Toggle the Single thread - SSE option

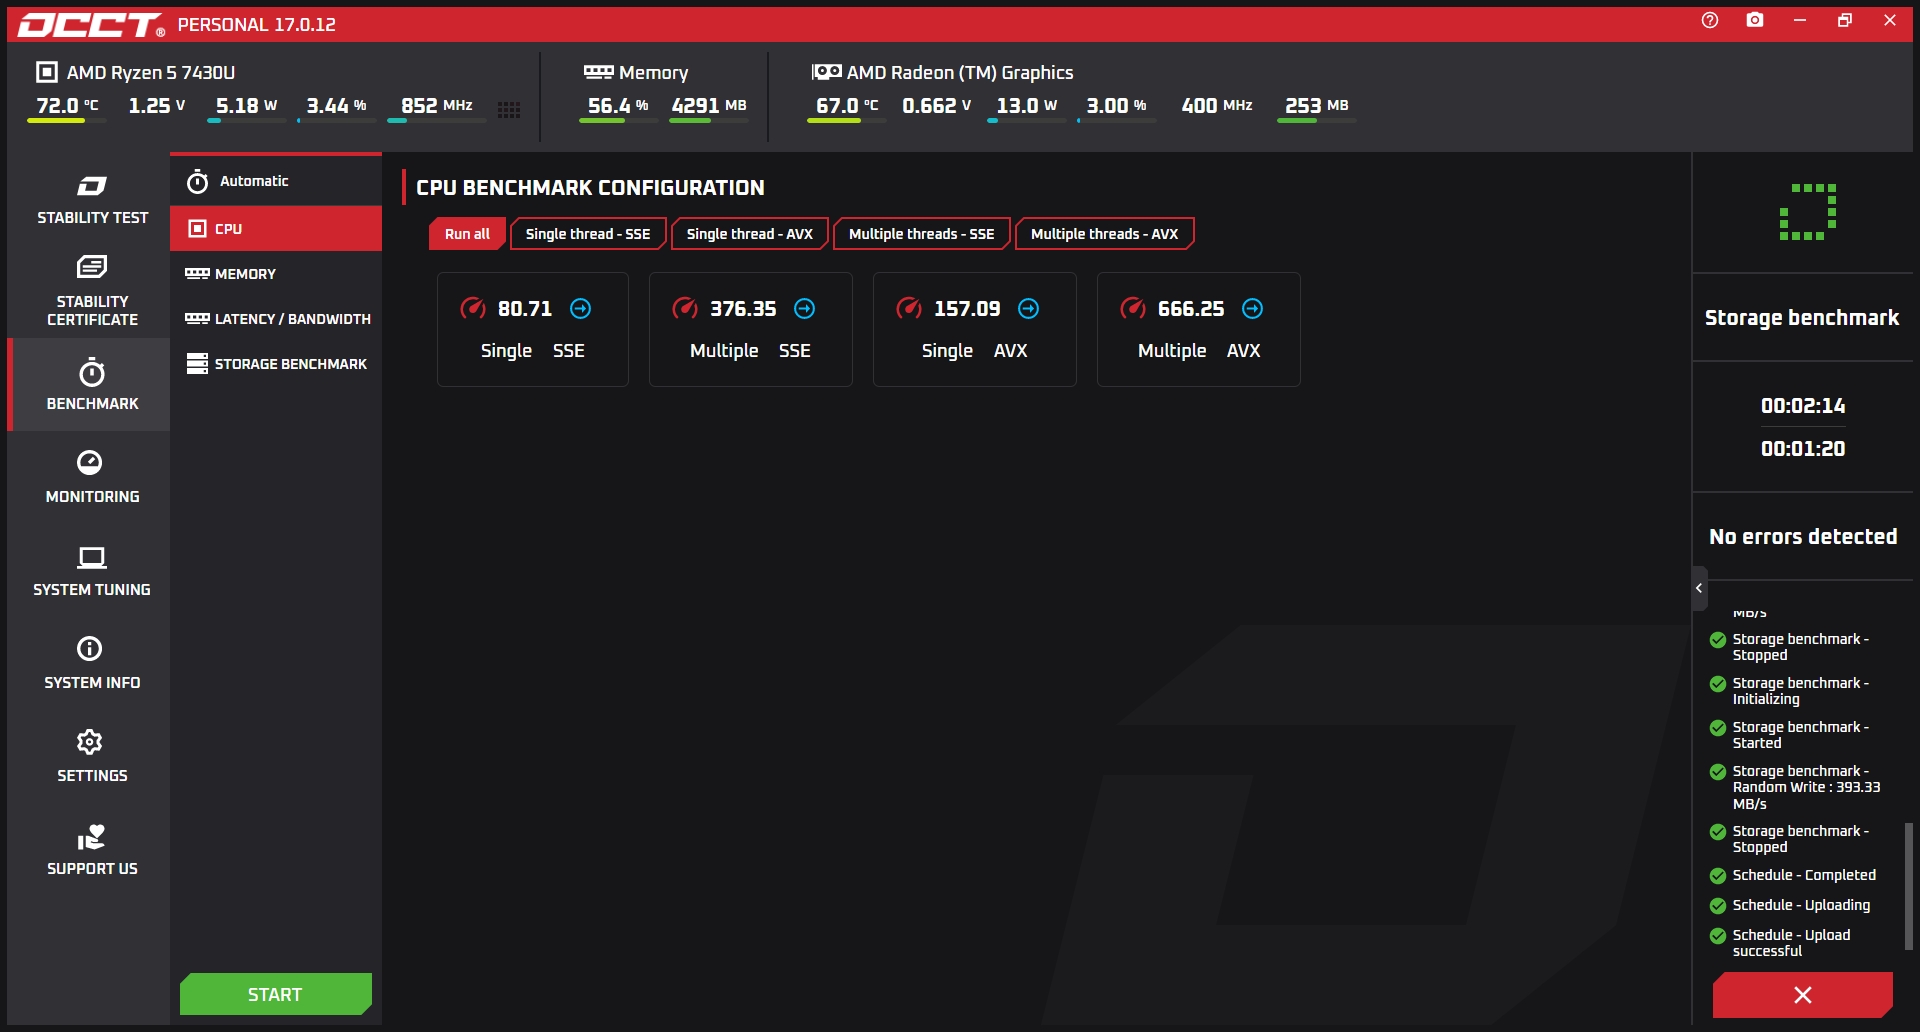coord(588,234)
